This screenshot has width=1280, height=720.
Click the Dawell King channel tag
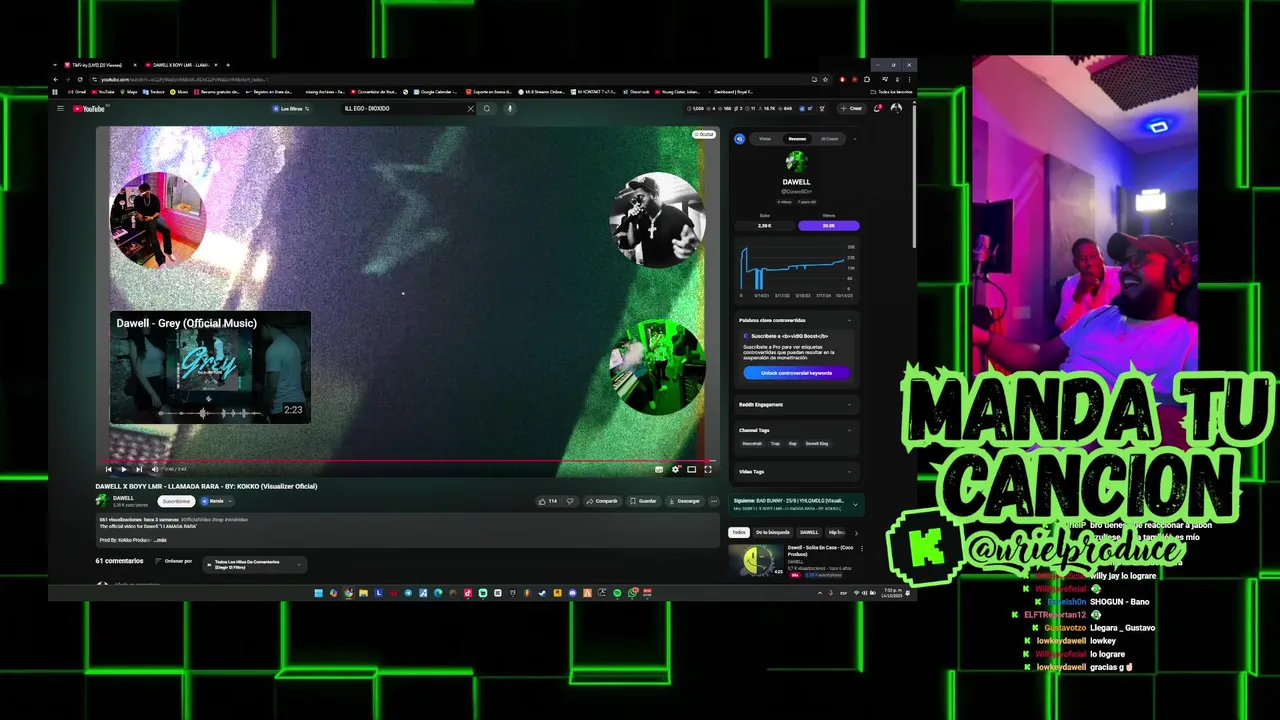[x=817, y=443]
